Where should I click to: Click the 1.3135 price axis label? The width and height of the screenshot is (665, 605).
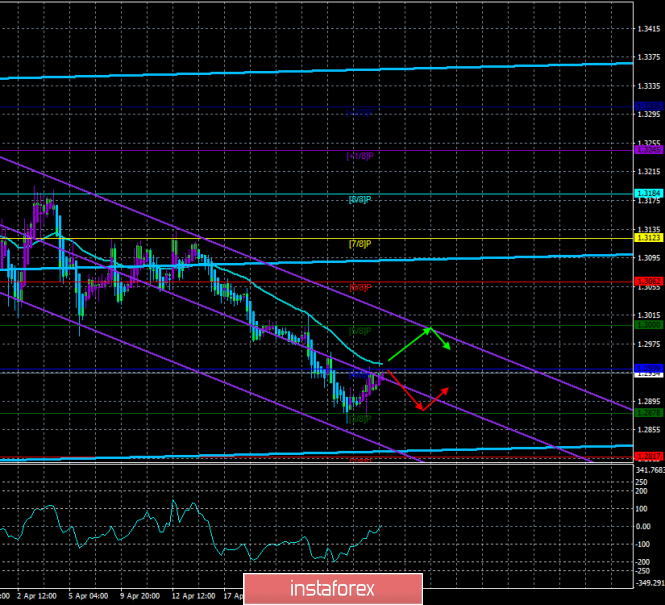[649, 229]
